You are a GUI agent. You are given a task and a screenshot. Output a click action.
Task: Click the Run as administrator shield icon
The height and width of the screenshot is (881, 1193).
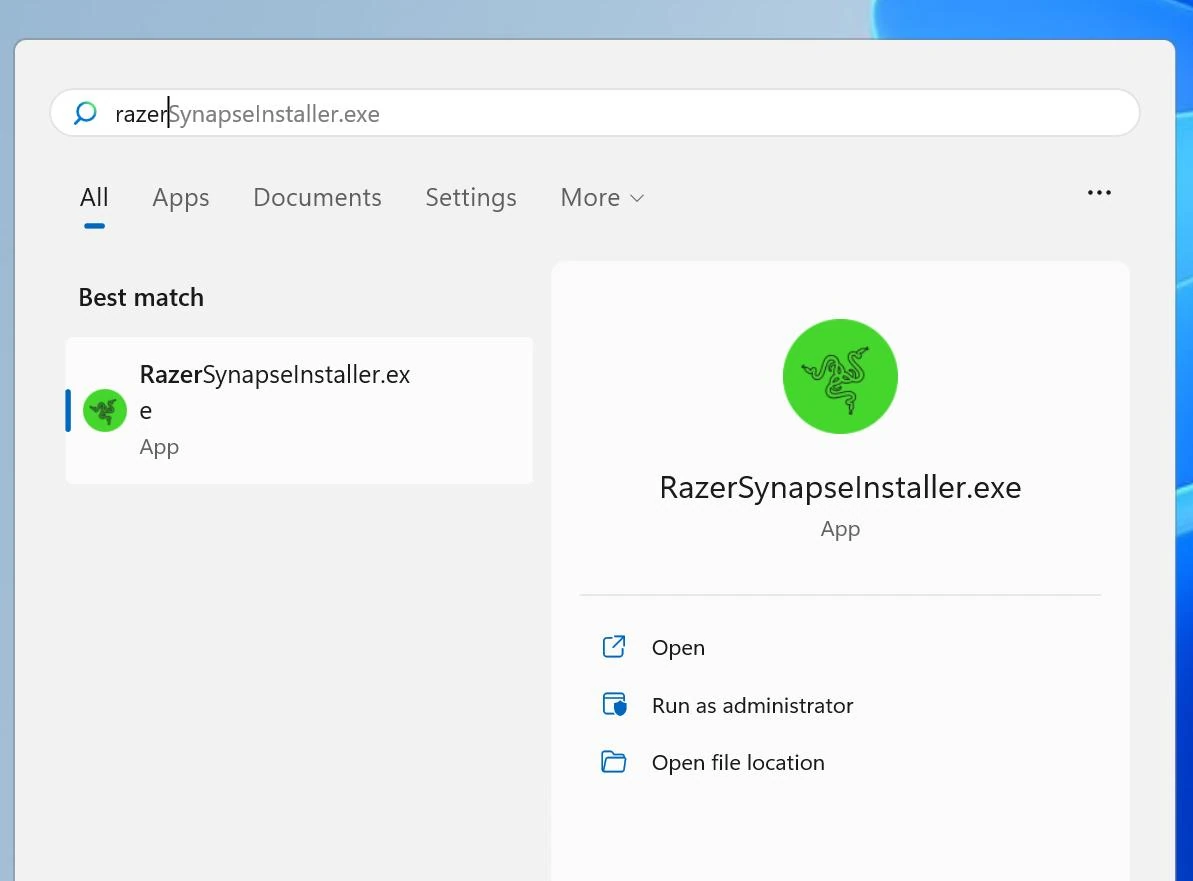(x=613, y=705)
